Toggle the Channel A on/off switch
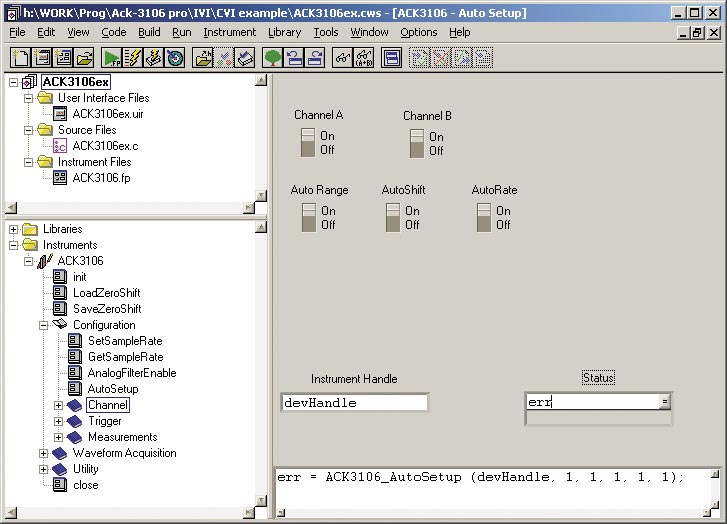Image resolution: width=727 pixels, height=524 pixels. (309, 143)
